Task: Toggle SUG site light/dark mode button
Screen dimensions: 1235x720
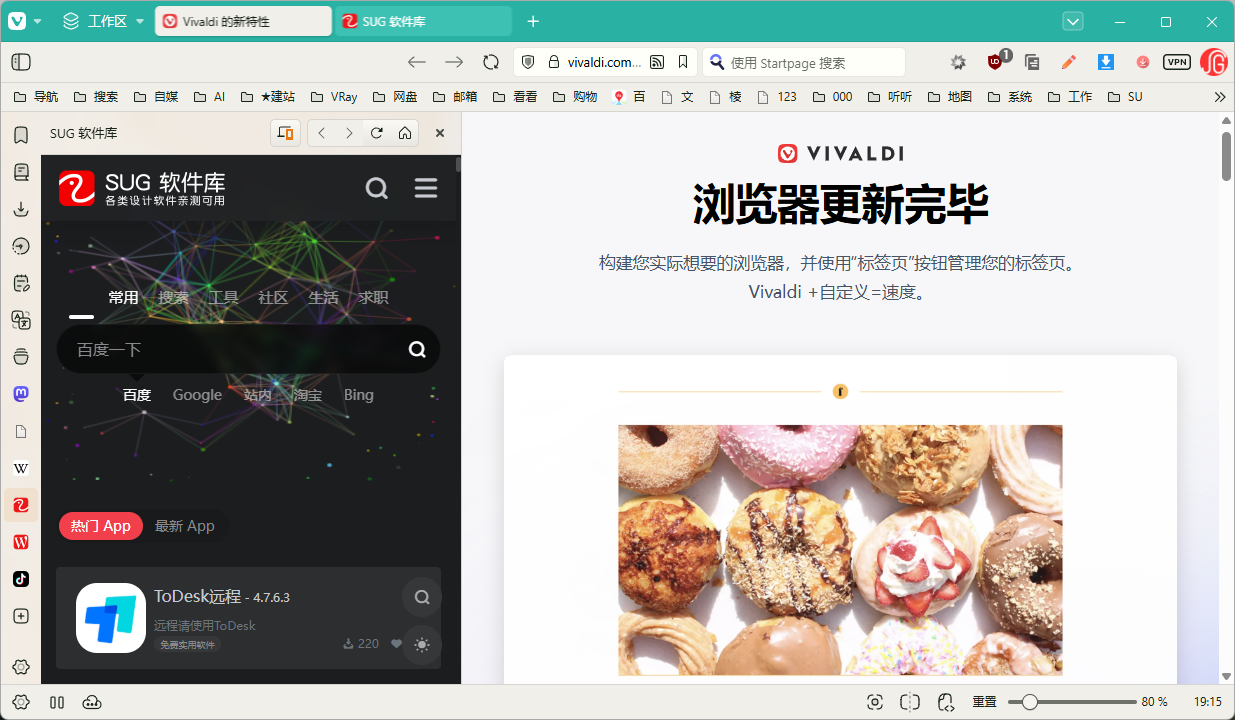Action: coord(421,645)
